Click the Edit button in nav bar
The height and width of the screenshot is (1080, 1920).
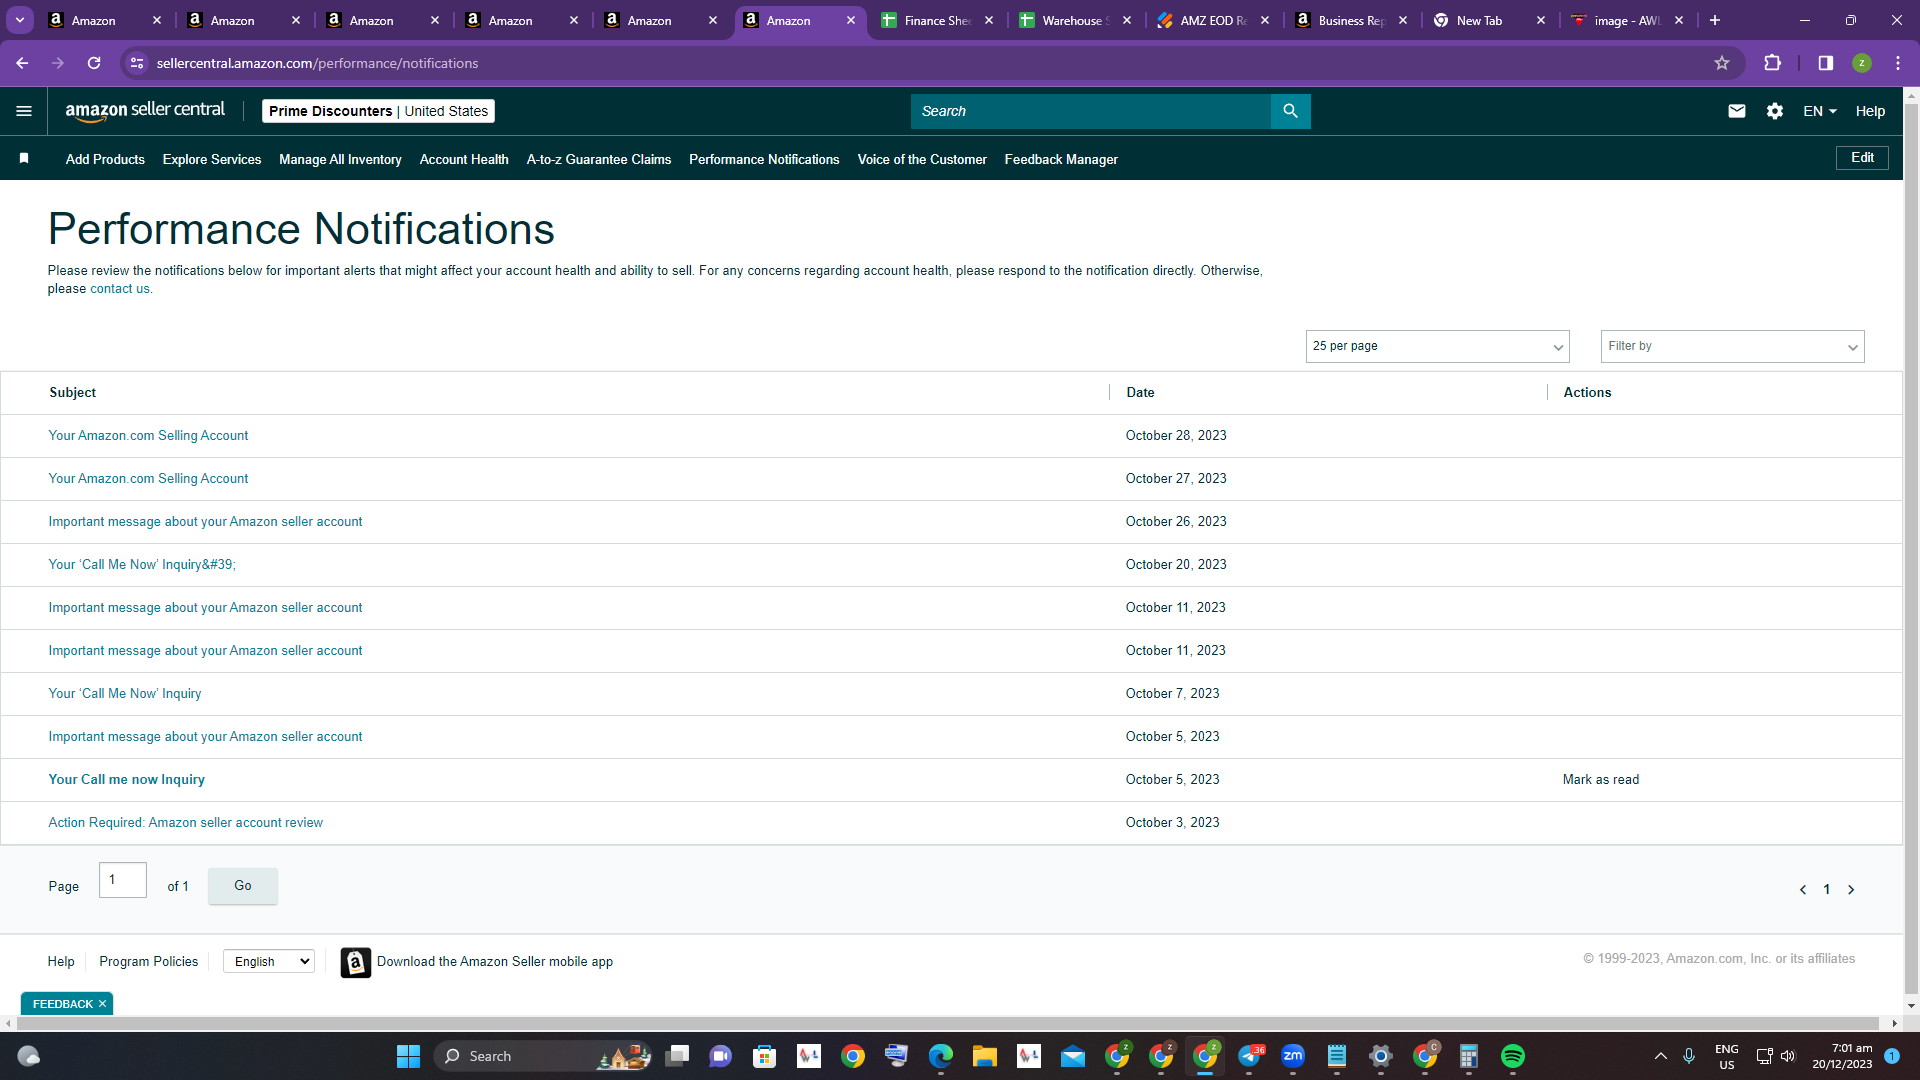pos(1862,158)
